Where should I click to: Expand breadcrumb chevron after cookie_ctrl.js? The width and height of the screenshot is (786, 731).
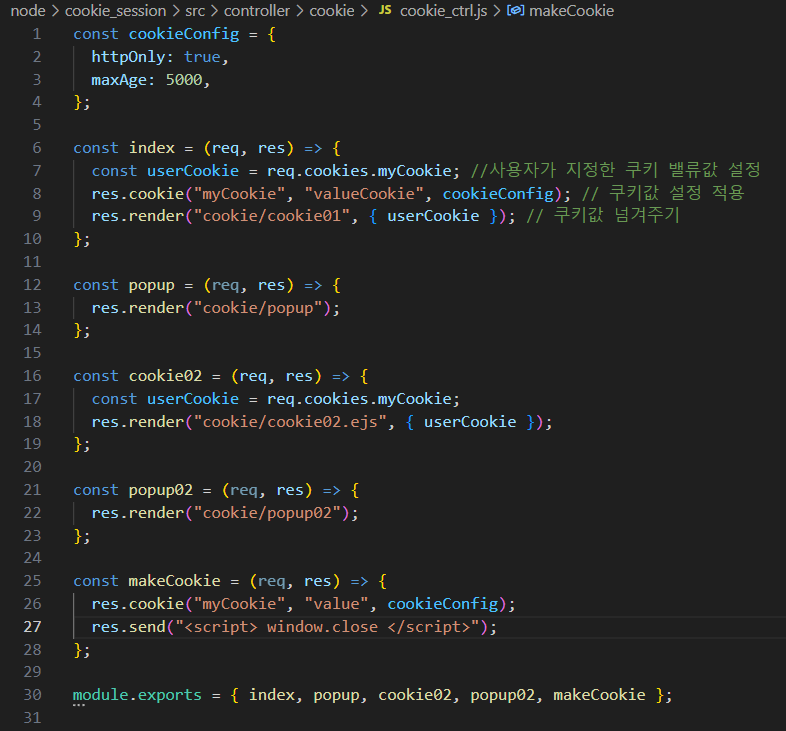point(497,11)
